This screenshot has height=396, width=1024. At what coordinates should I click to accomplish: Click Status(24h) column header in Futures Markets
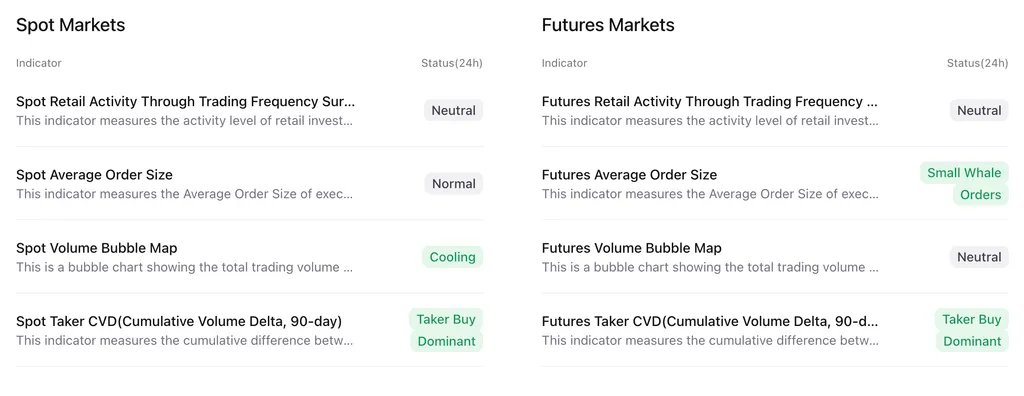[x=978, y=63]
